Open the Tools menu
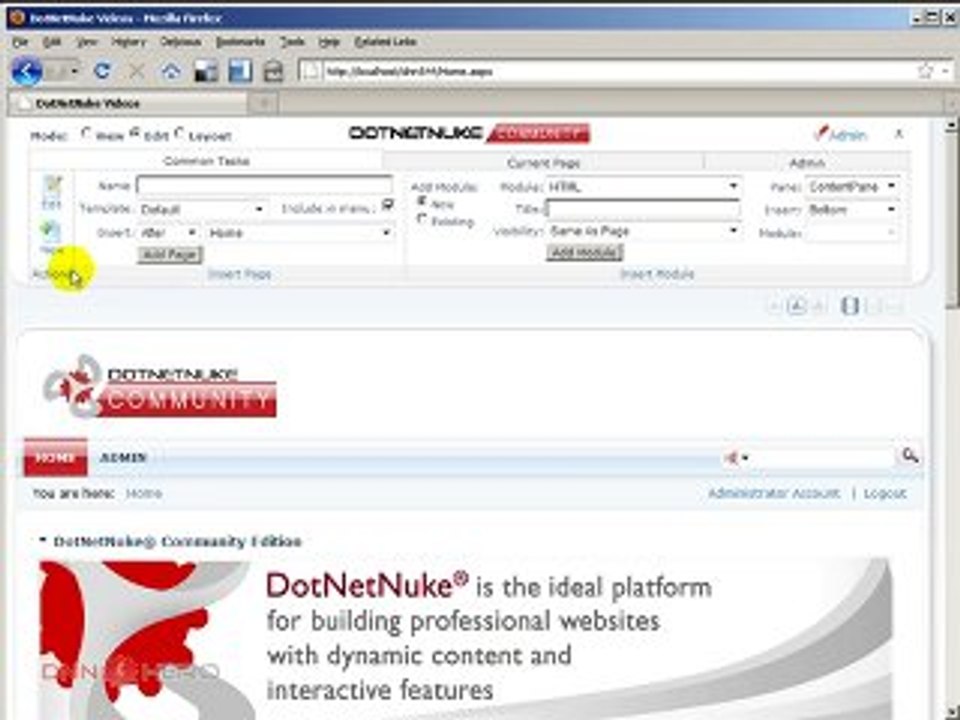The height and width of the screenshot is (720, 960). tap(292, 42)
